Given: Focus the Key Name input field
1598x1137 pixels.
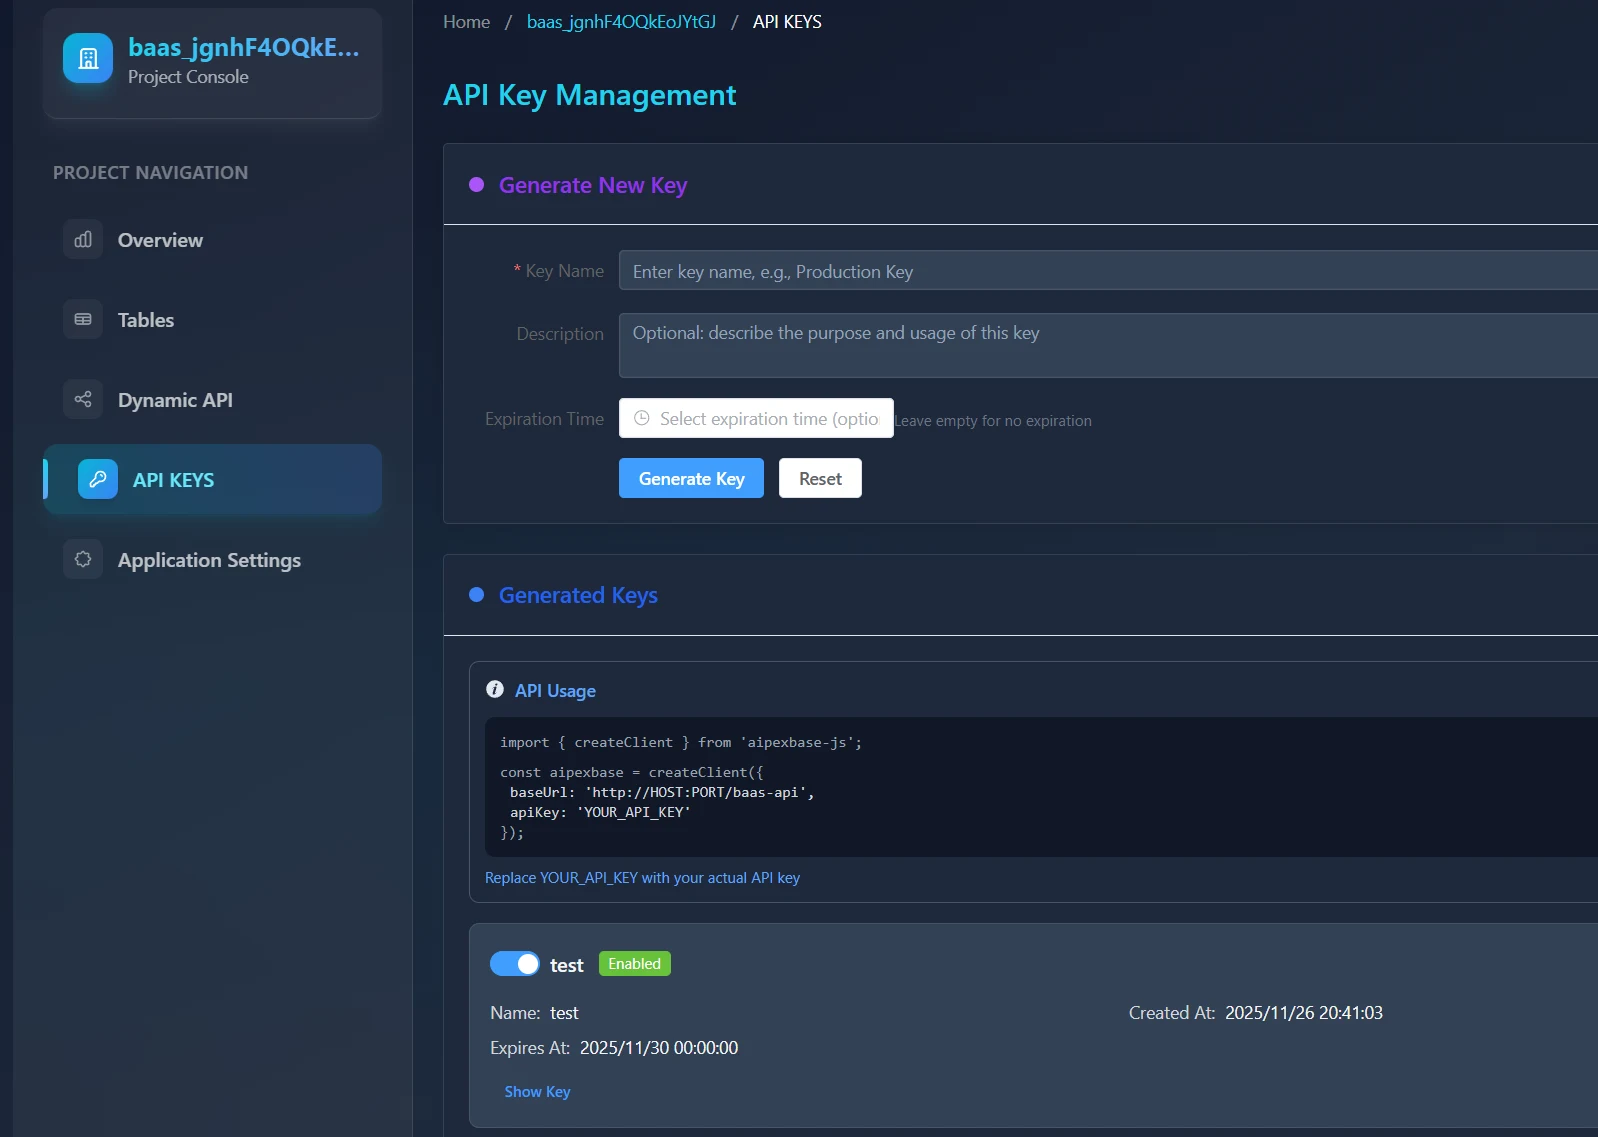Looking at the screenshot, I should pyautogui.click(x=1100, y=271).
